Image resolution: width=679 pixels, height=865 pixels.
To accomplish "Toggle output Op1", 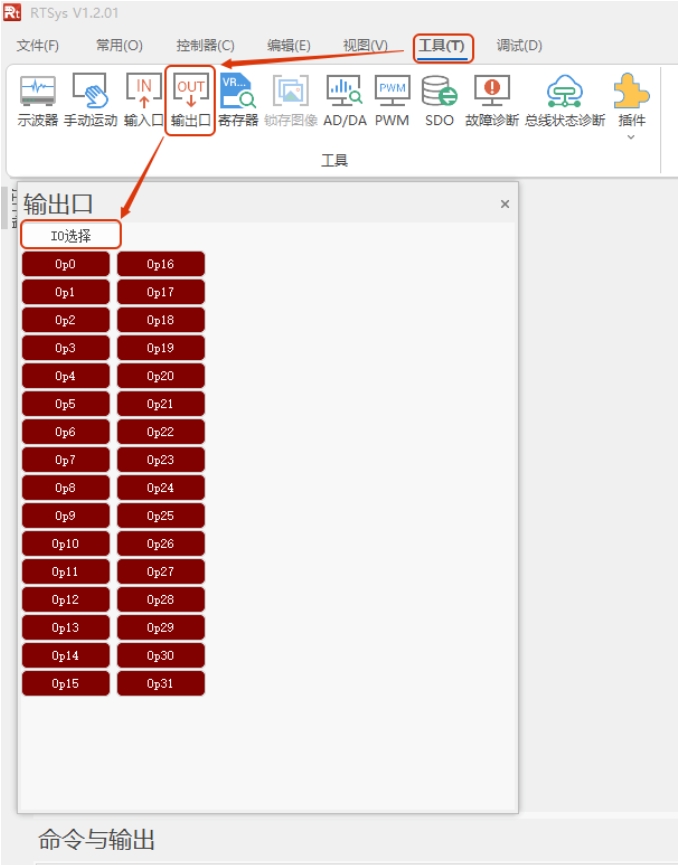I will point(66,292).
